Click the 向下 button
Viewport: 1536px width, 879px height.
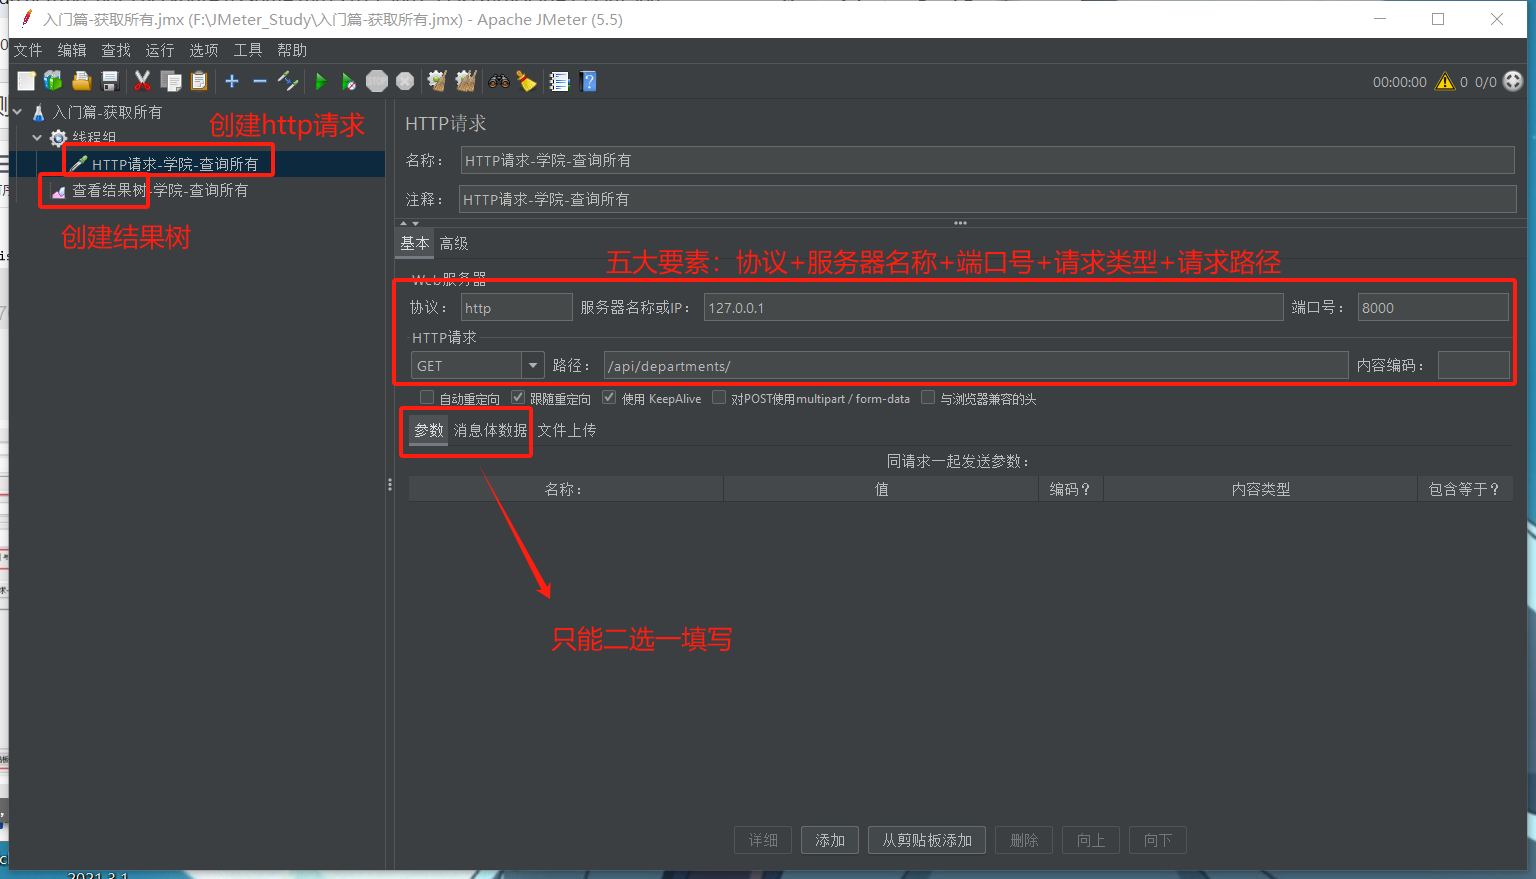coord(1158,840)
